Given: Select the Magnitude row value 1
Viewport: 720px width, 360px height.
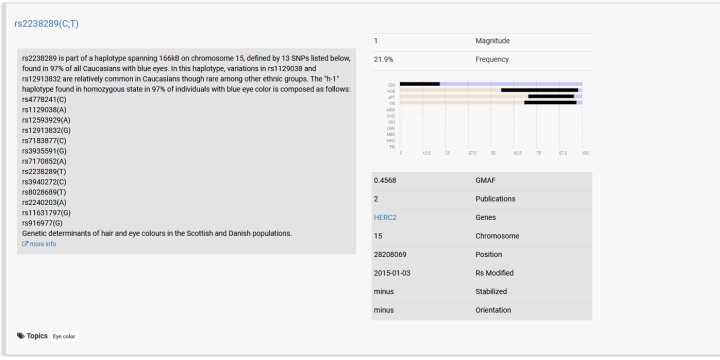Looking at the screenshot, I should (376, 41).
